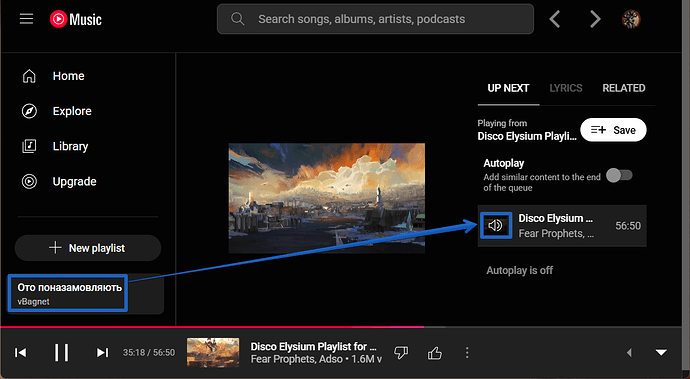
Task: Click the Library music icon
Action: 29,146
